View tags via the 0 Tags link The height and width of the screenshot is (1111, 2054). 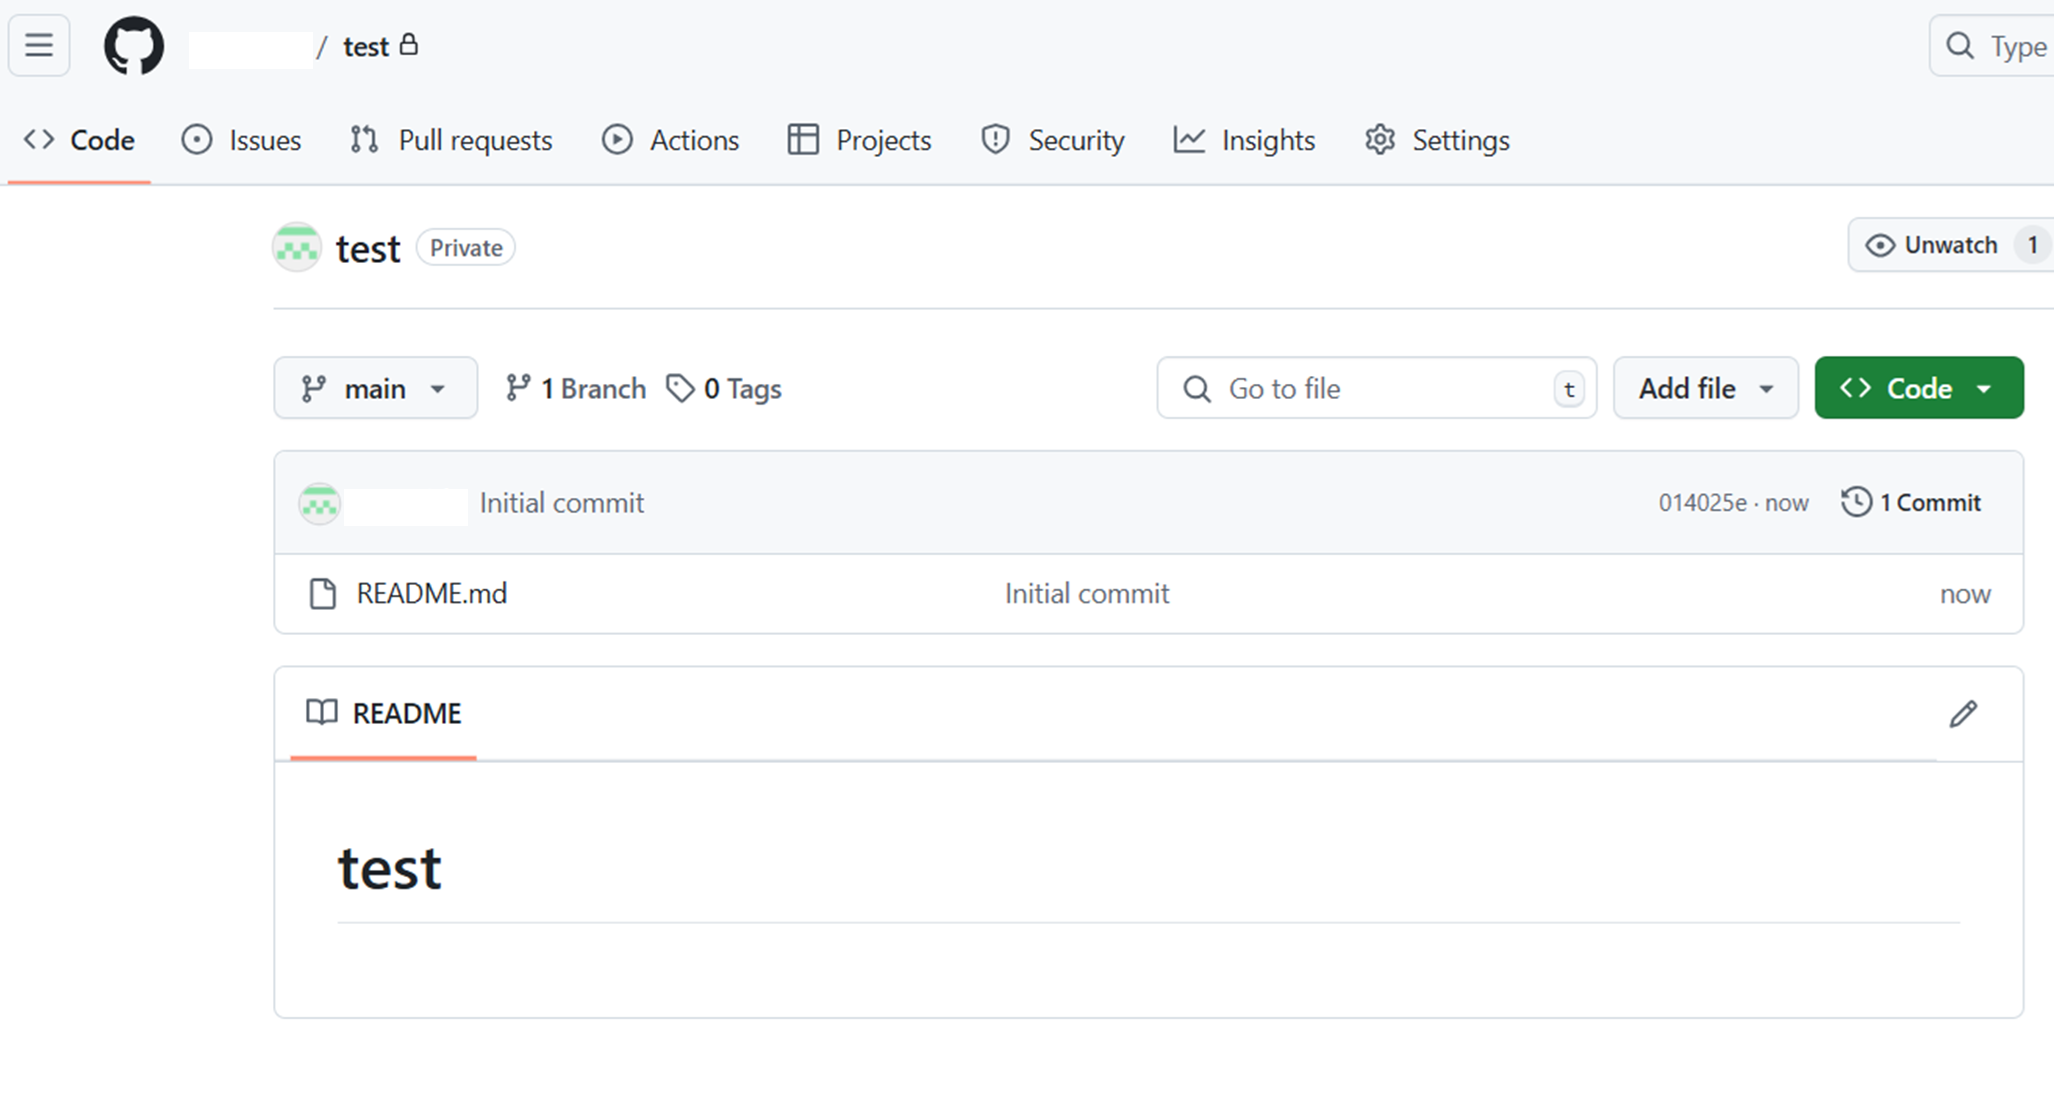[x=724, y=389]
